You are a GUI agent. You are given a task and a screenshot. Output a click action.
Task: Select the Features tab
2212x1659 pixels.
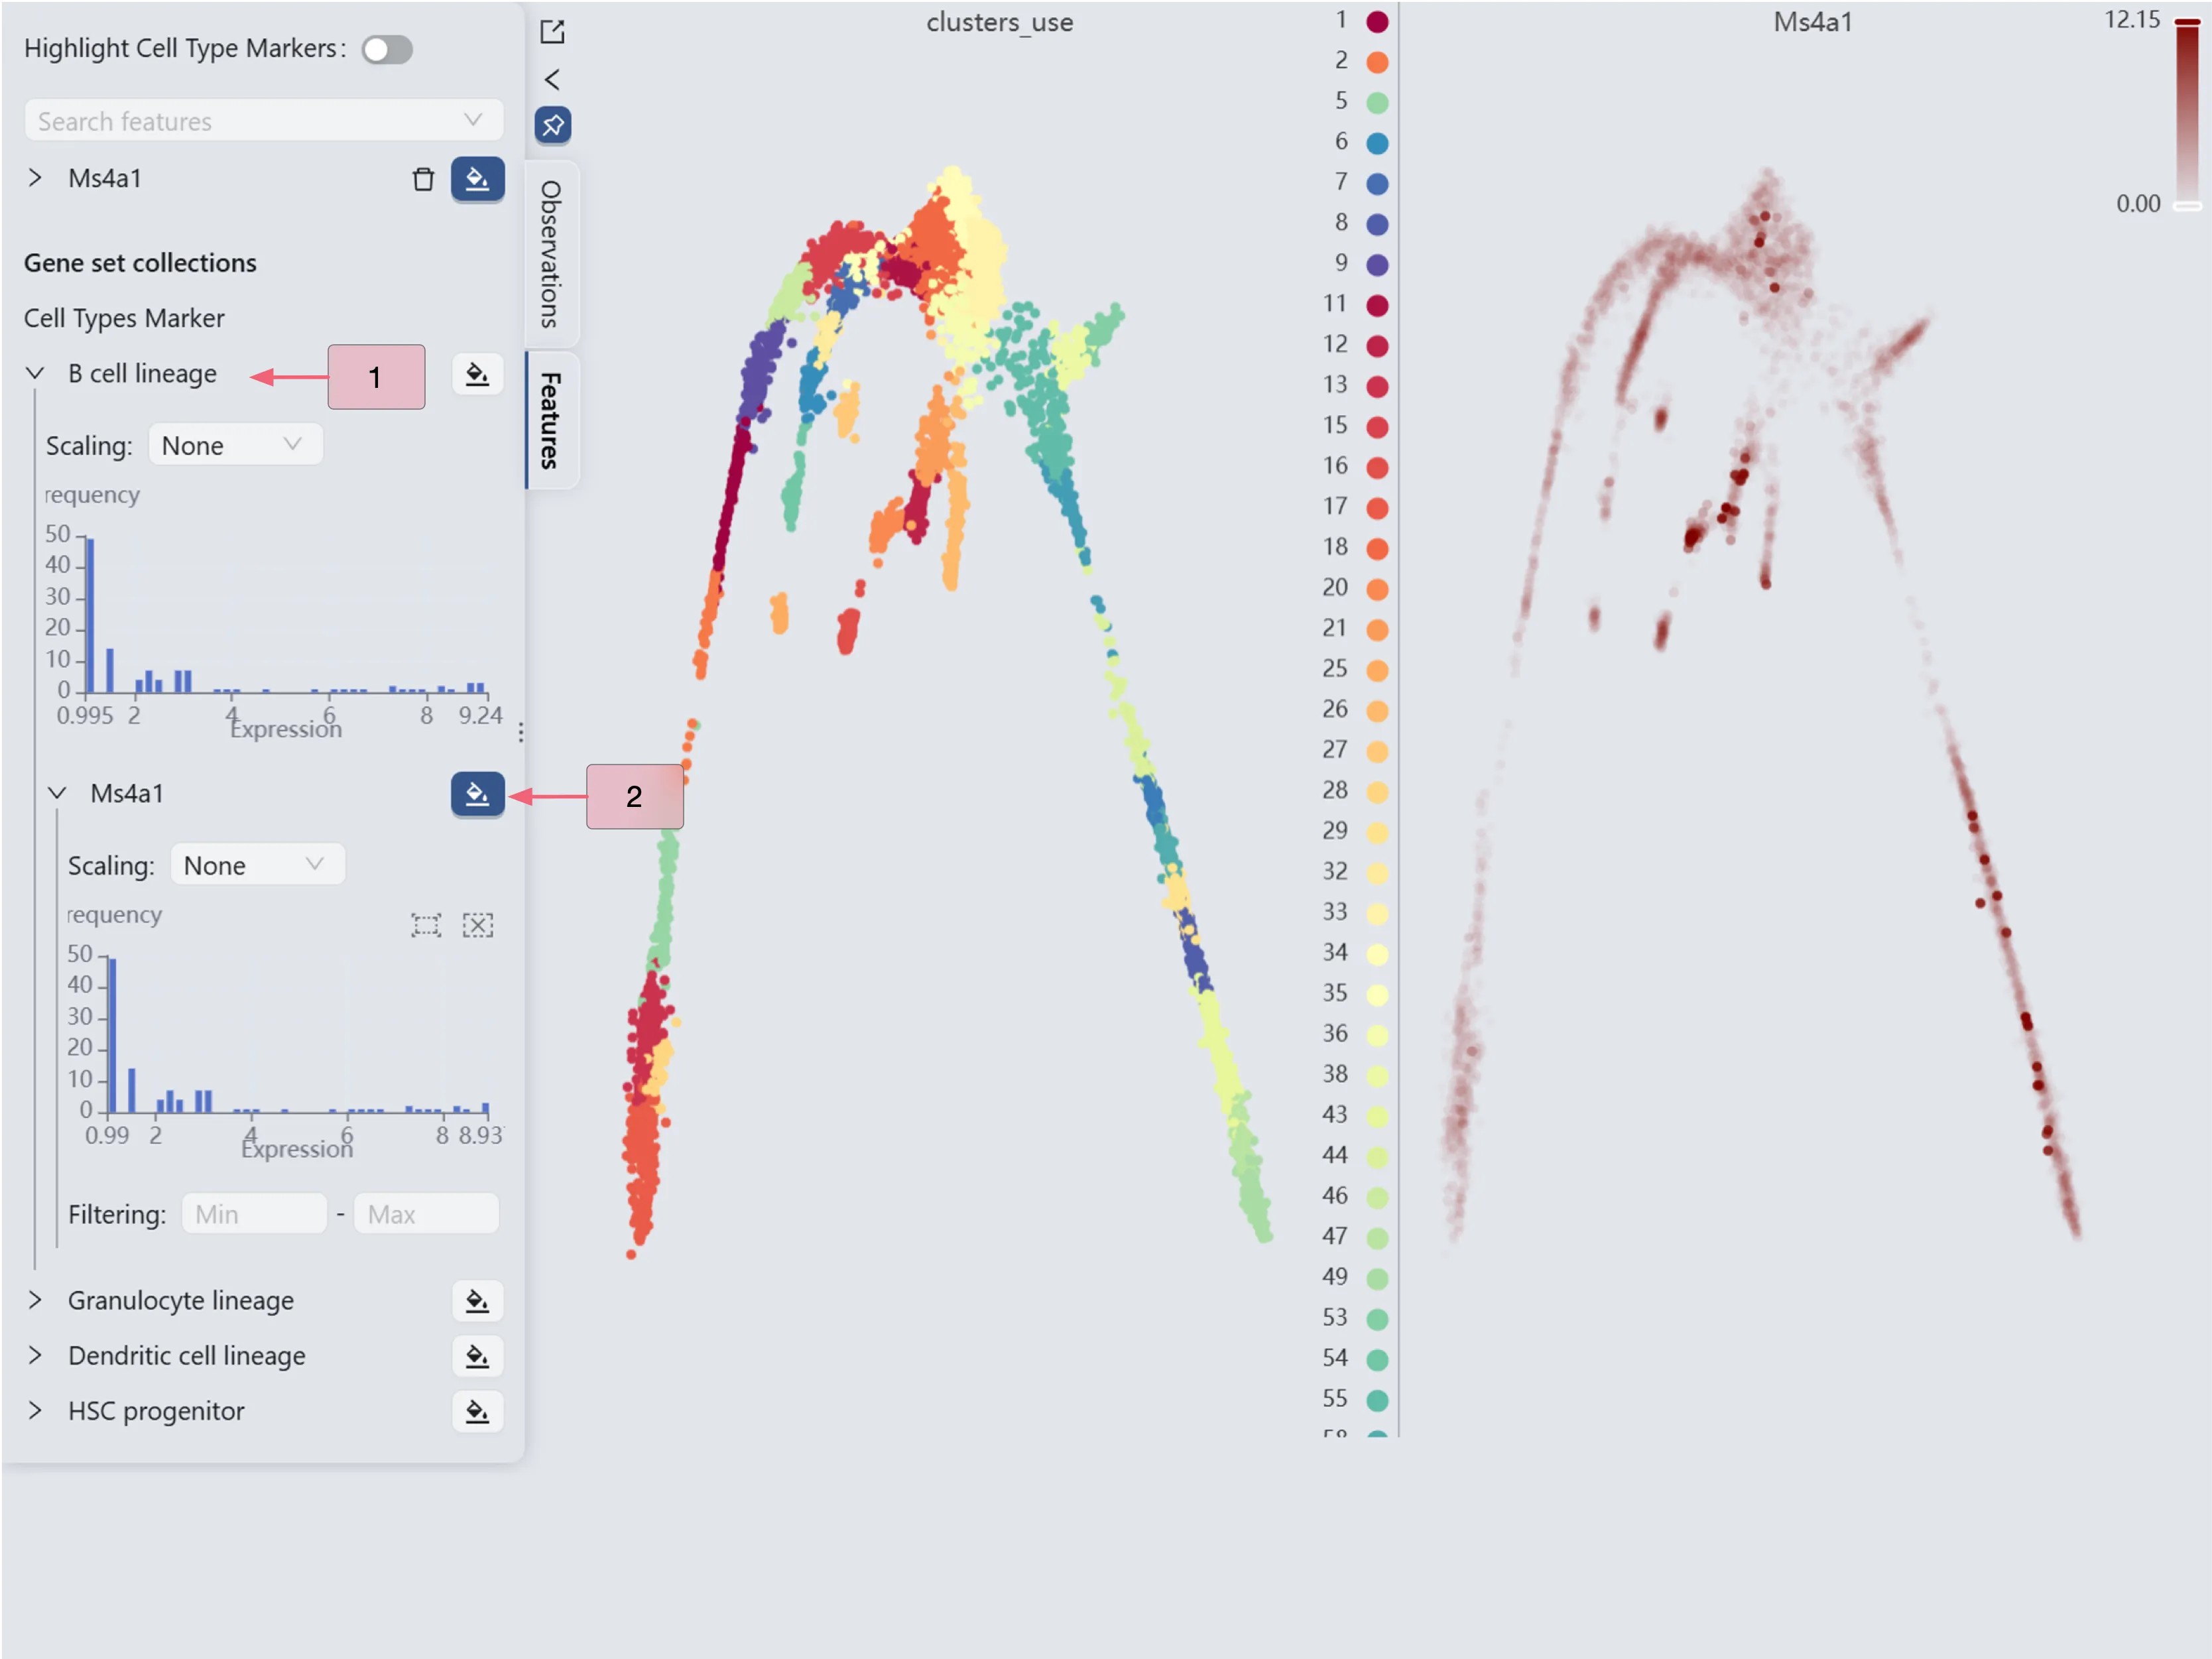click(551, 420)
